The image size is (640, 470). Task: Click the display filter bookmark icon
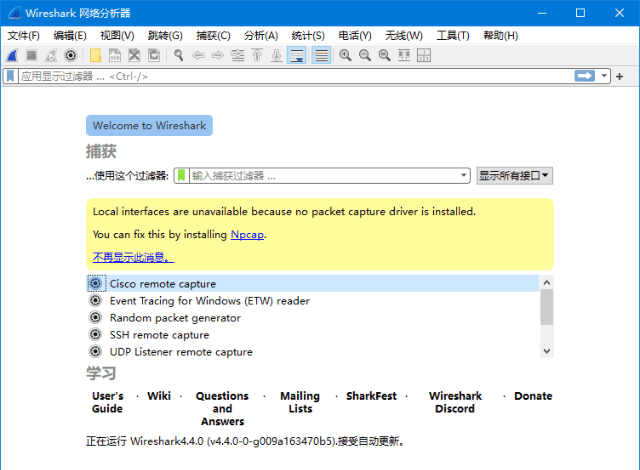11,76
